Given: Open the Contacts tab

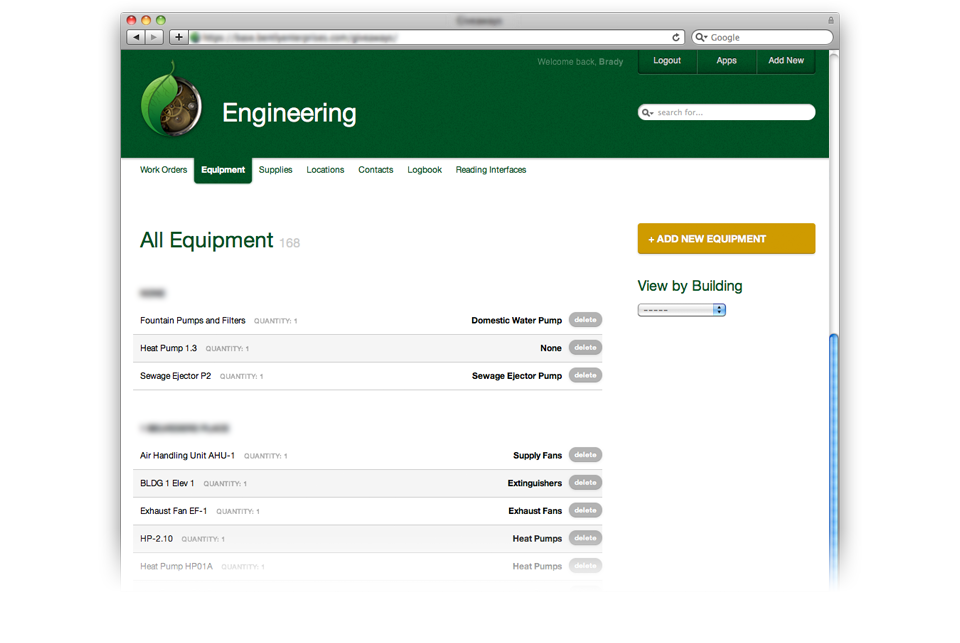Looking at the screenshot, I should pos(376,170).
